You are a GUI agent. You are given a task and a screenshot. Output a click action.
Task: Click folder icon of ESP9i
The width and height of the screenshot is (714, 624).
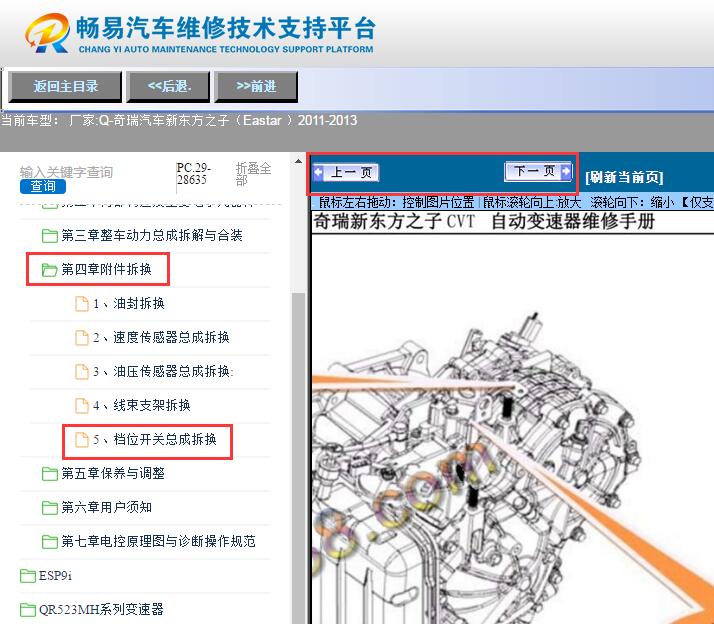tap(28, 576)
